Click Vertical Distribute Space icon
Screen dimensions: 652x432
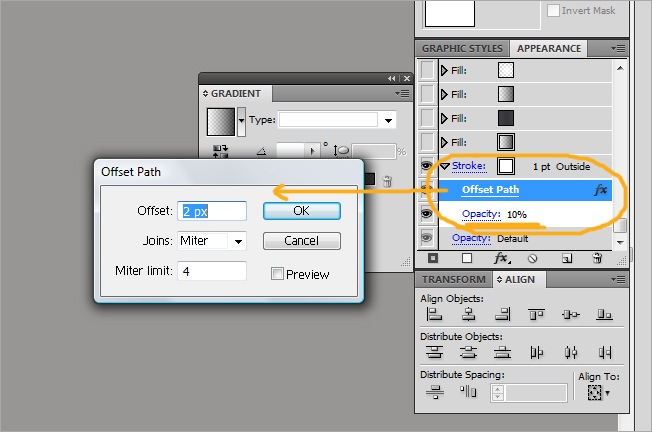(x=435, y=392)
